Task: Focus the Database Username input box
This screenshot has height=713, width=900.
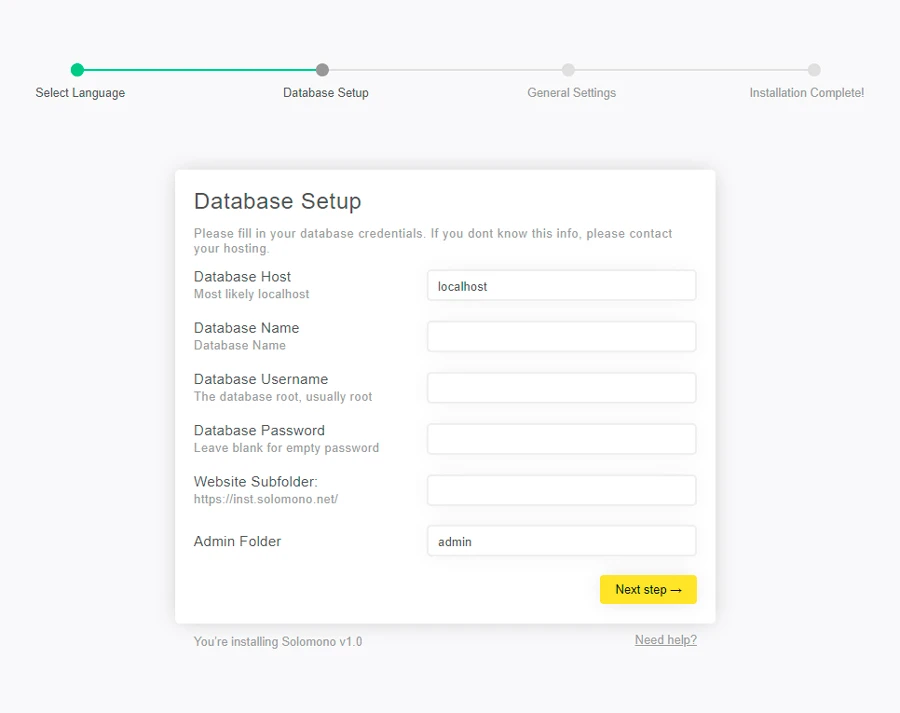Action: pyautogui.click(x=561, y=388)
